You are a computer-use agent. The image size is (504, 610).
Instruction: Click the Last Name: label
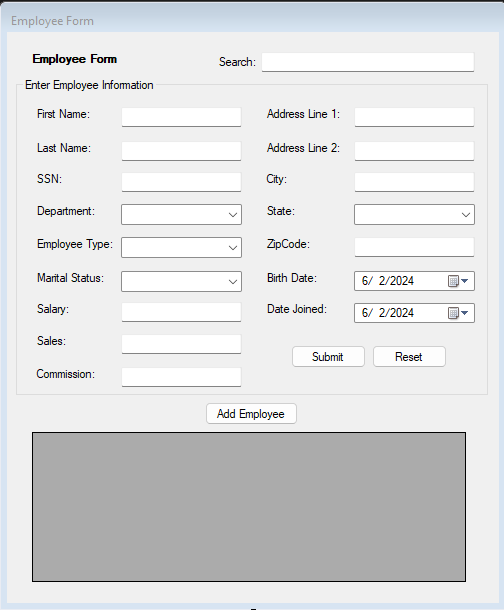coord(64,148)
